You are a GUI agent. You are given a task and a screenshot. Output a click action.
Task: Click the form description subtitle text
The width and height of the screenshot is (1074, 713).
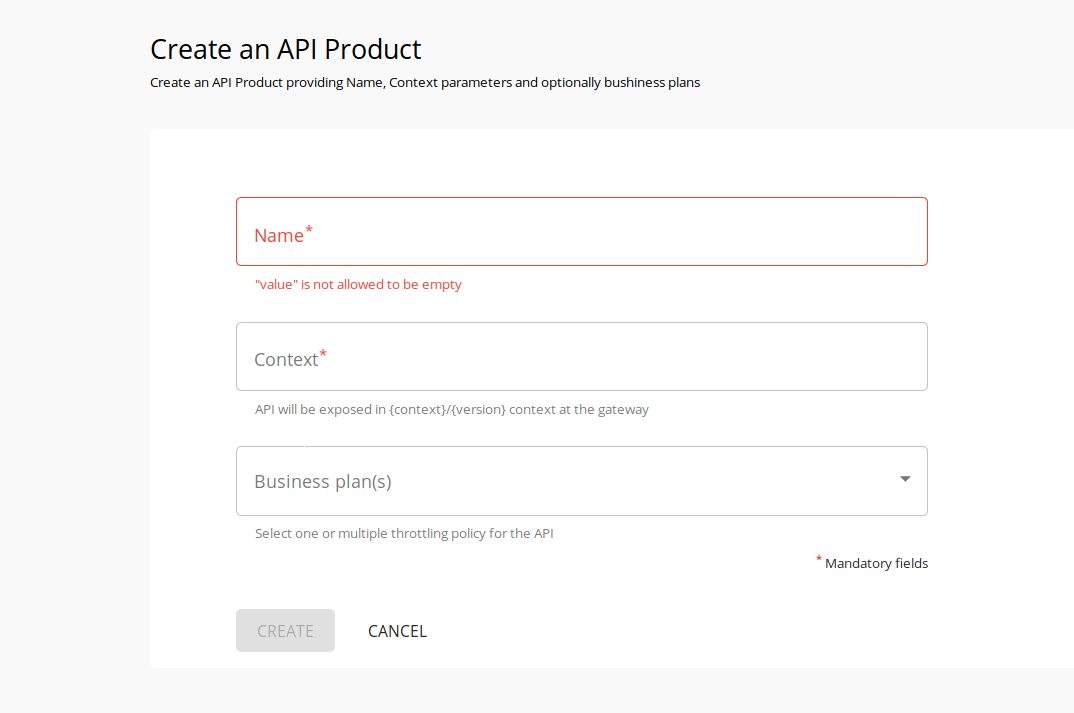tap(424, 82)
